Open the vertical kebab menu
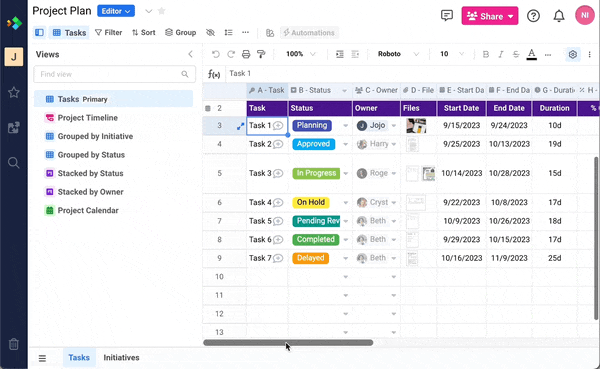600x369 pixels. pos(590,54)
